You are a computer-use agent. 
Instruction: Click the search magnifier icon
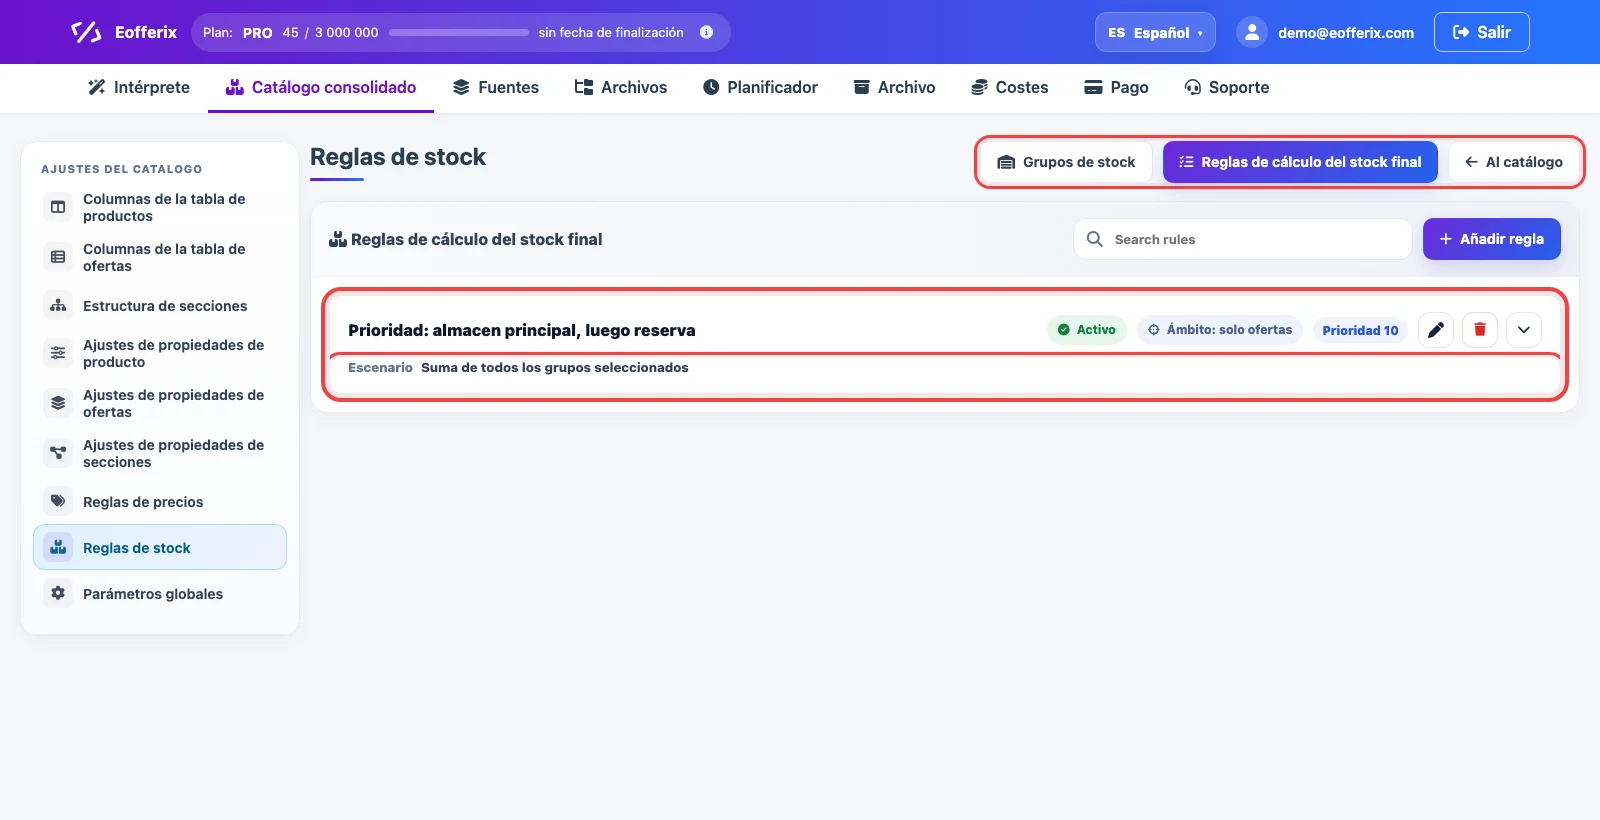pyautogui.click(x=1095, y=239)
